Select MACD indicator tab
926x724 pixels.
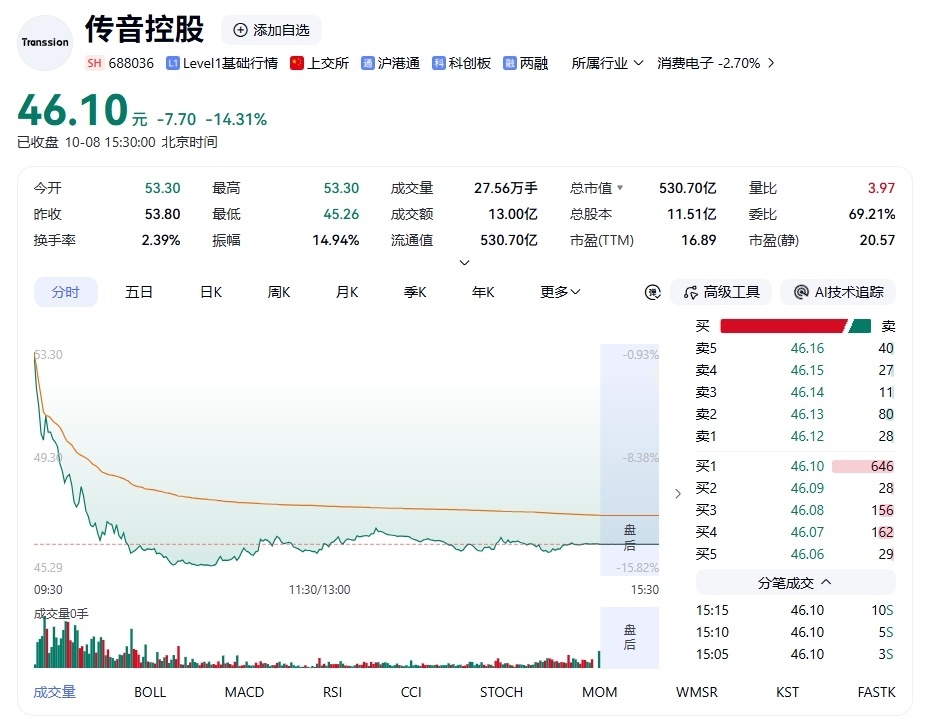[244, 692]
